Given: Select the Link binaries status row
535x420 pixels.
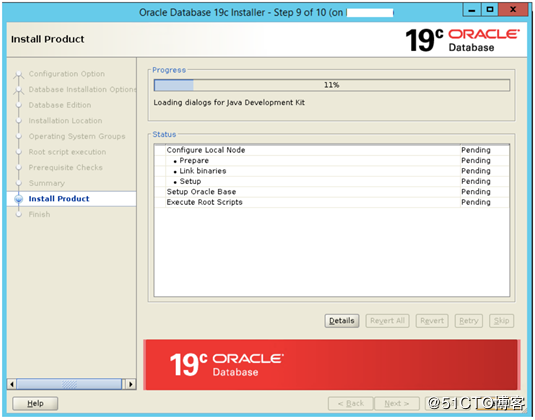Looking at the screenshot, I should click(x=332, y=171).
